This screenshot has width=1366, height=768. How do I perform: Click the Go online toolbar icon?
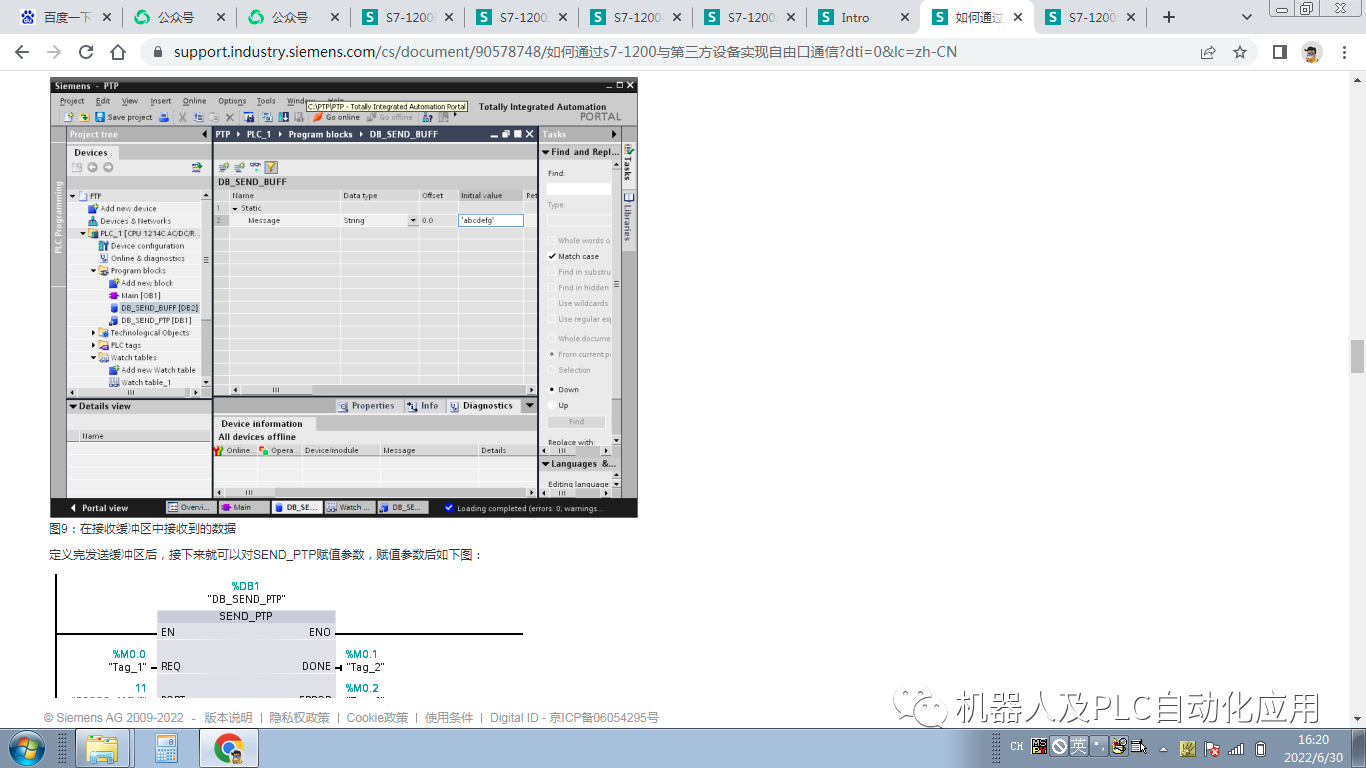318,117
